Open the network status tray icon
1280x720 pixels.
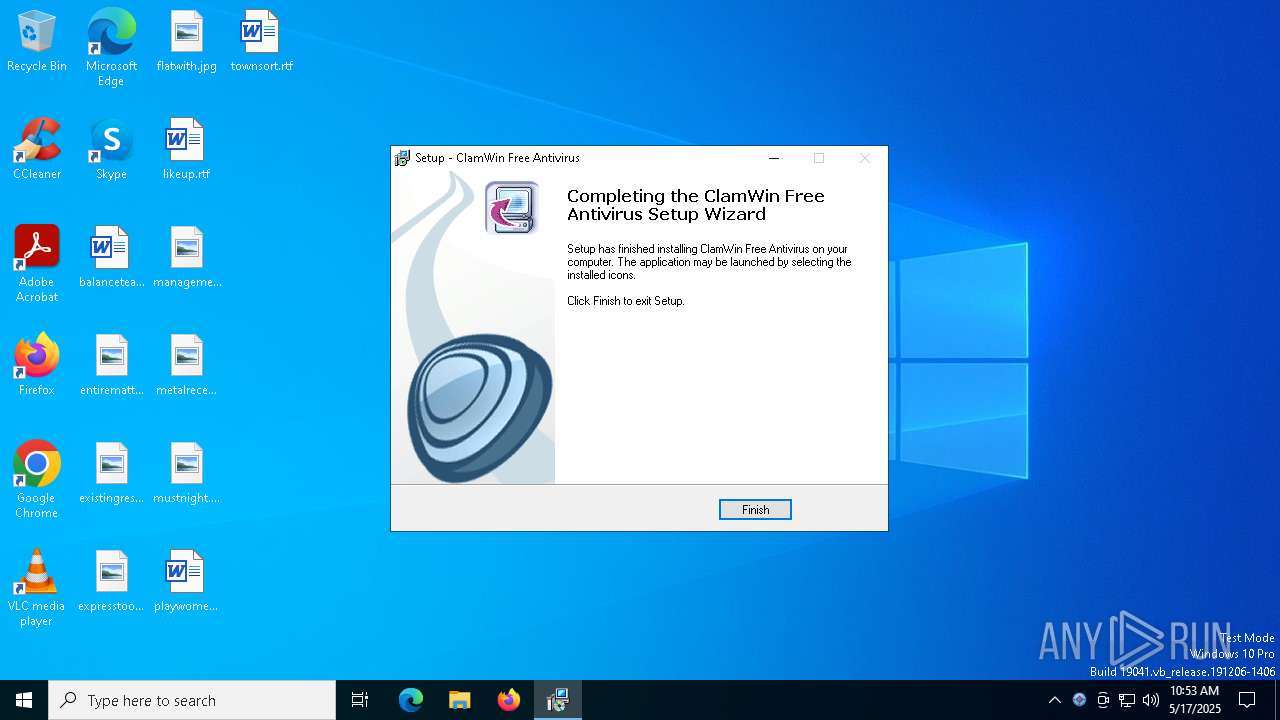point(1127,700)
